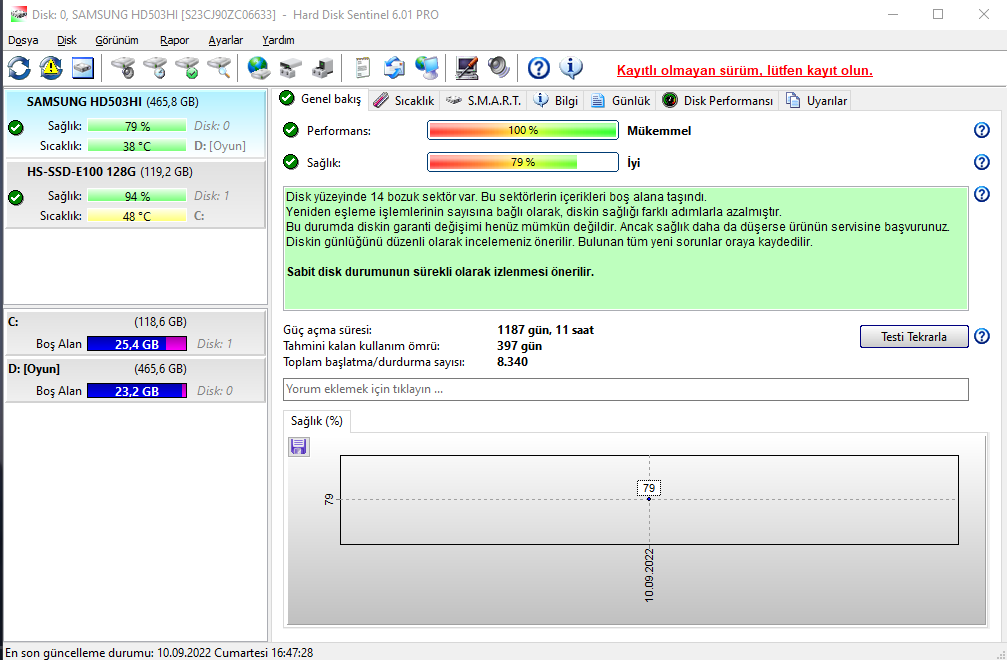
Task: Click the globe and monitor toolbar icon
Action: coord(426,67)
